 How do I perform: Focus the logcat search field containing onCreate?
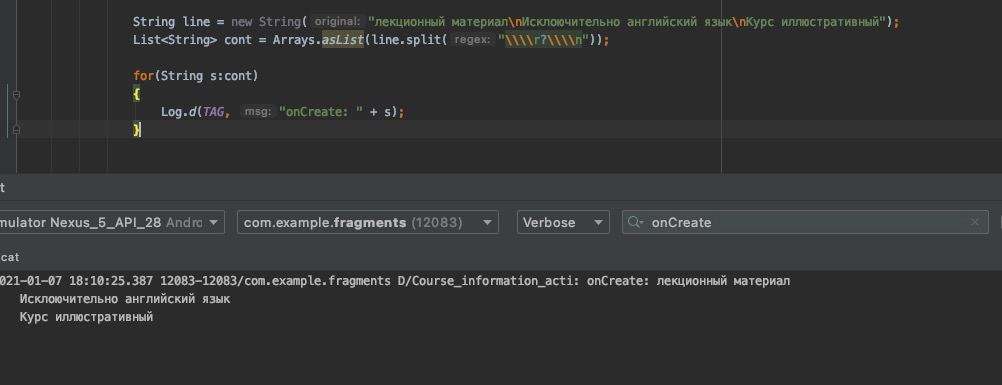(805, 223)
